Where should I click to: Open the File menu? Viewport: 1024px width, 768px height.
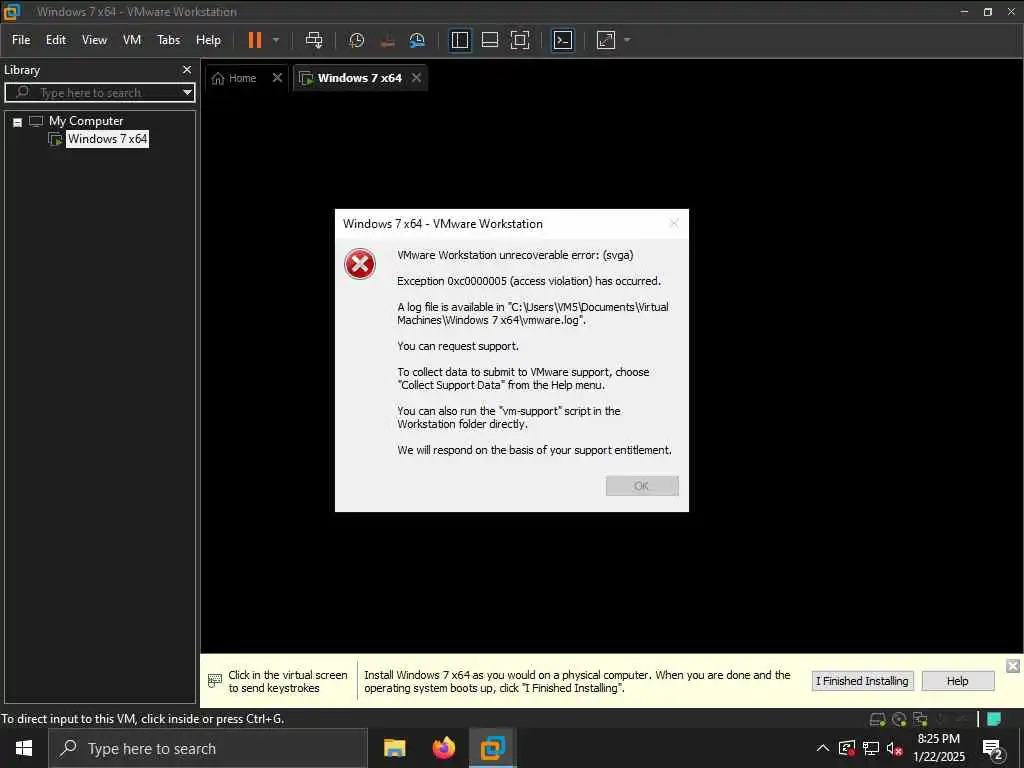click(x=21, y=40)
